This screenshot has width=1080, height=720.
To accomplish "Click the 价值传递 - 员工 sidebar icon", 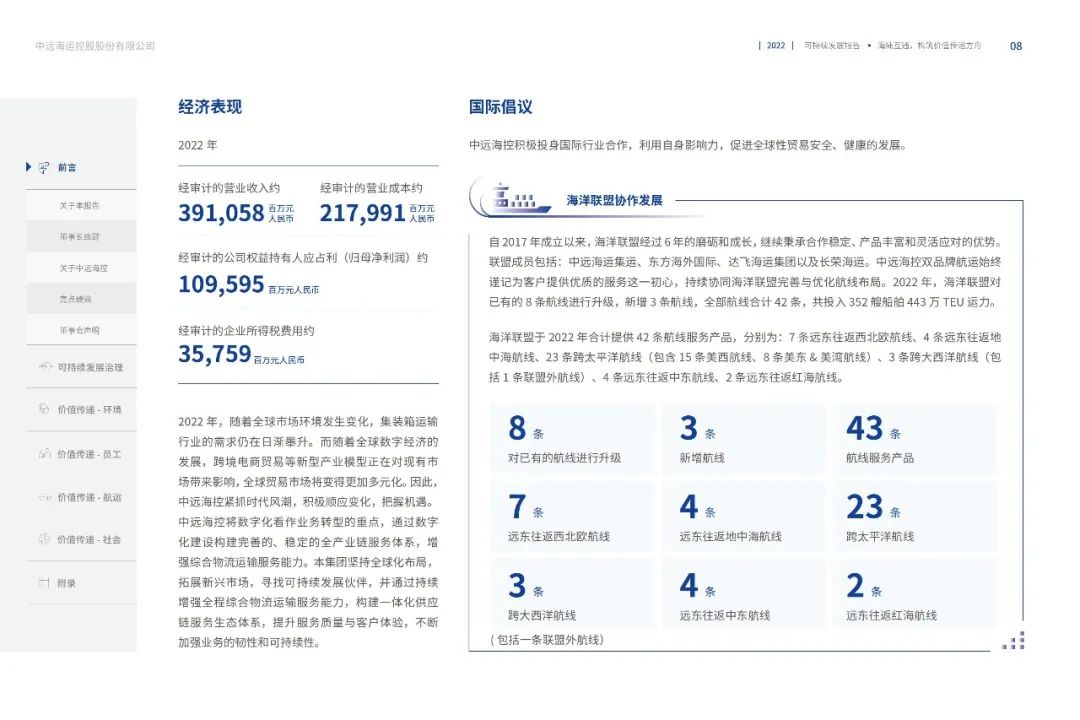I will 45,453.
